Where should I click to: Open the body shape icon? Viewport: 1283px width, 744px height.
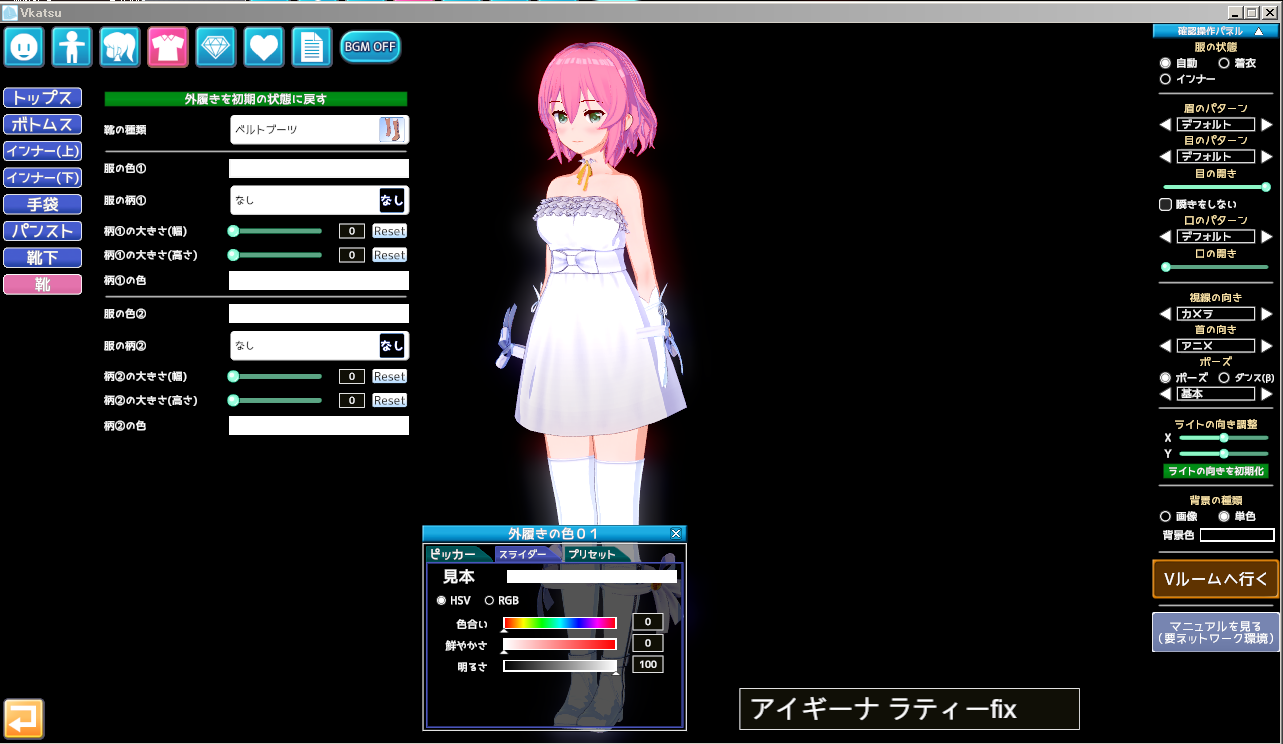coord(72,47)
